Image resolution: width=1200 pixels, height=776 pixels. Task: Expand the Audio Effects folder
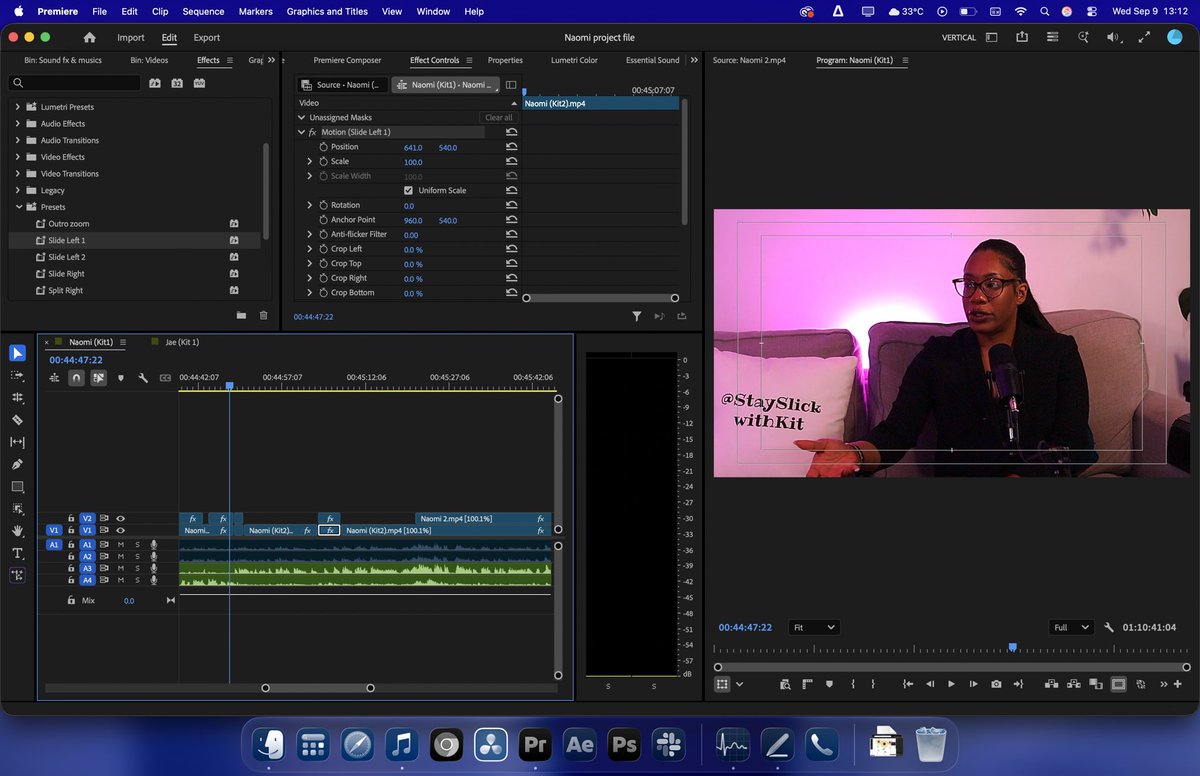(x=18, y=124)
